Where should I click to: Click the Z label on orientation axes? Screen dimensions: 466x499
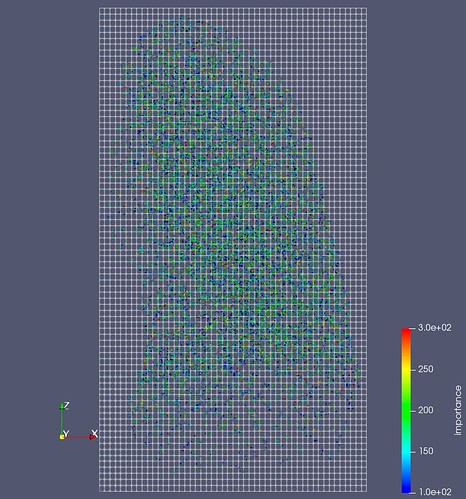click(67, 405)
